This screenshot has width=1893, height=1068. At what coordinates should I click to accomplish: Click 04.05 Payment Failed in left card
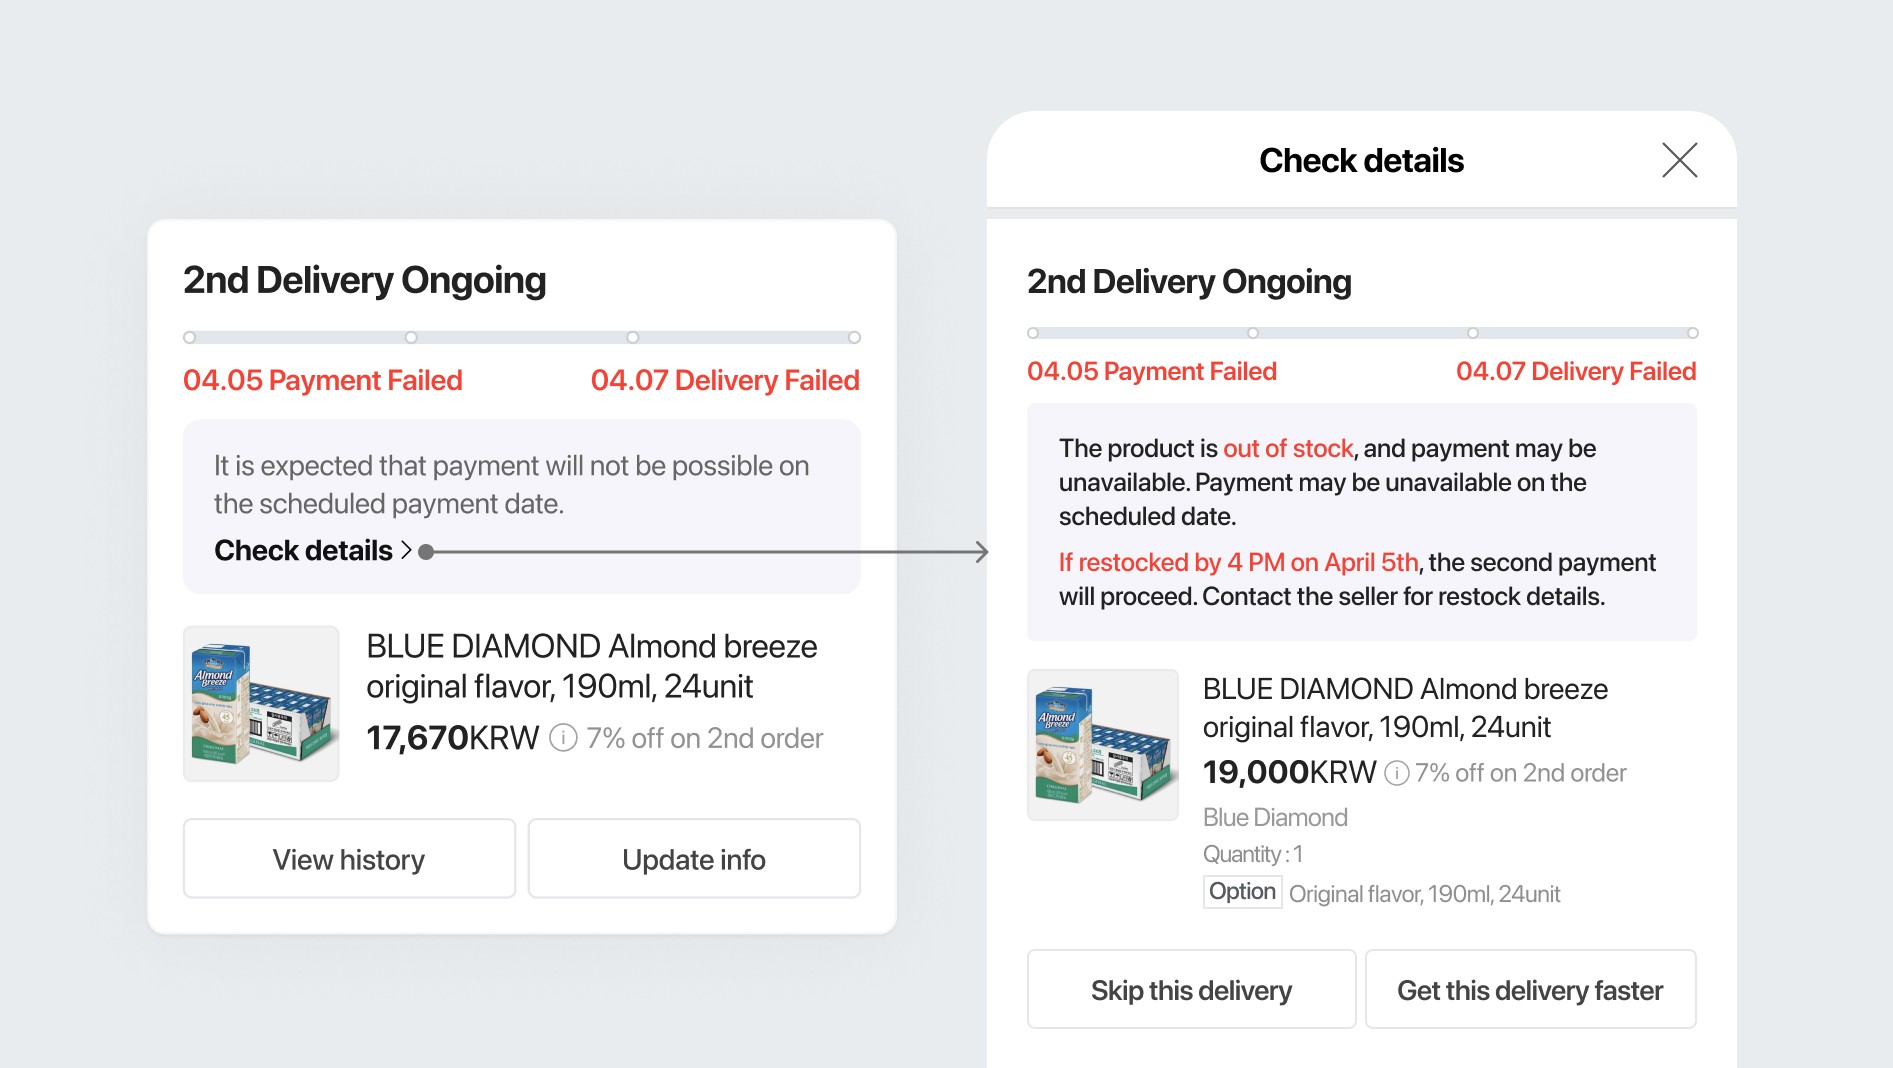(x=323, y=380)
